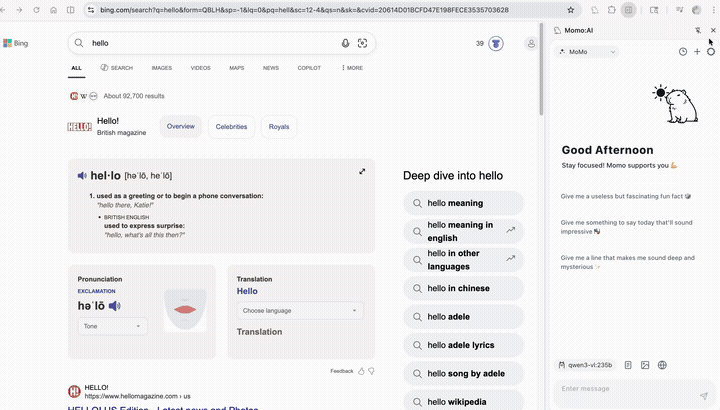Image resolution: width=720 pixels, height=410 pixels.
Task: Play the Pronunciation section speaker audio
Action: [115, 306]
